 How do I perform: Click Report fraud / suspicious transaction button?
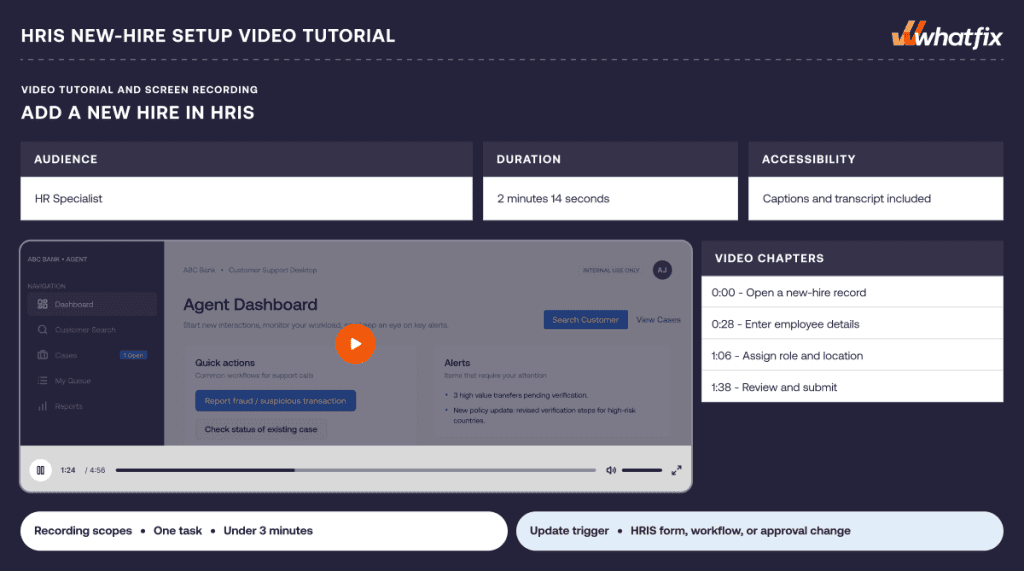tap(276, 400)
